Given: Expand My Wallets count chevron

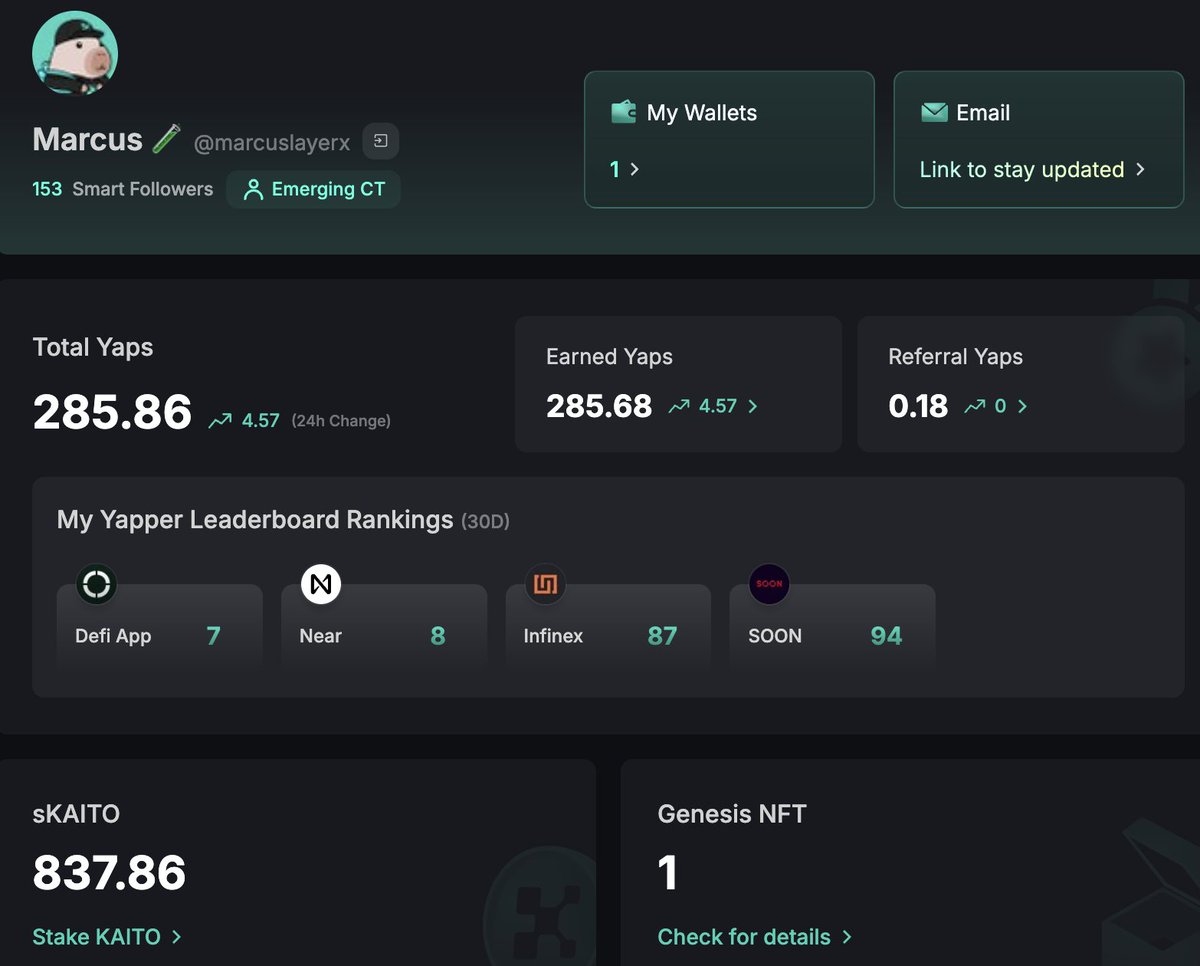Looking at the screenshot, I should point(634,169).
